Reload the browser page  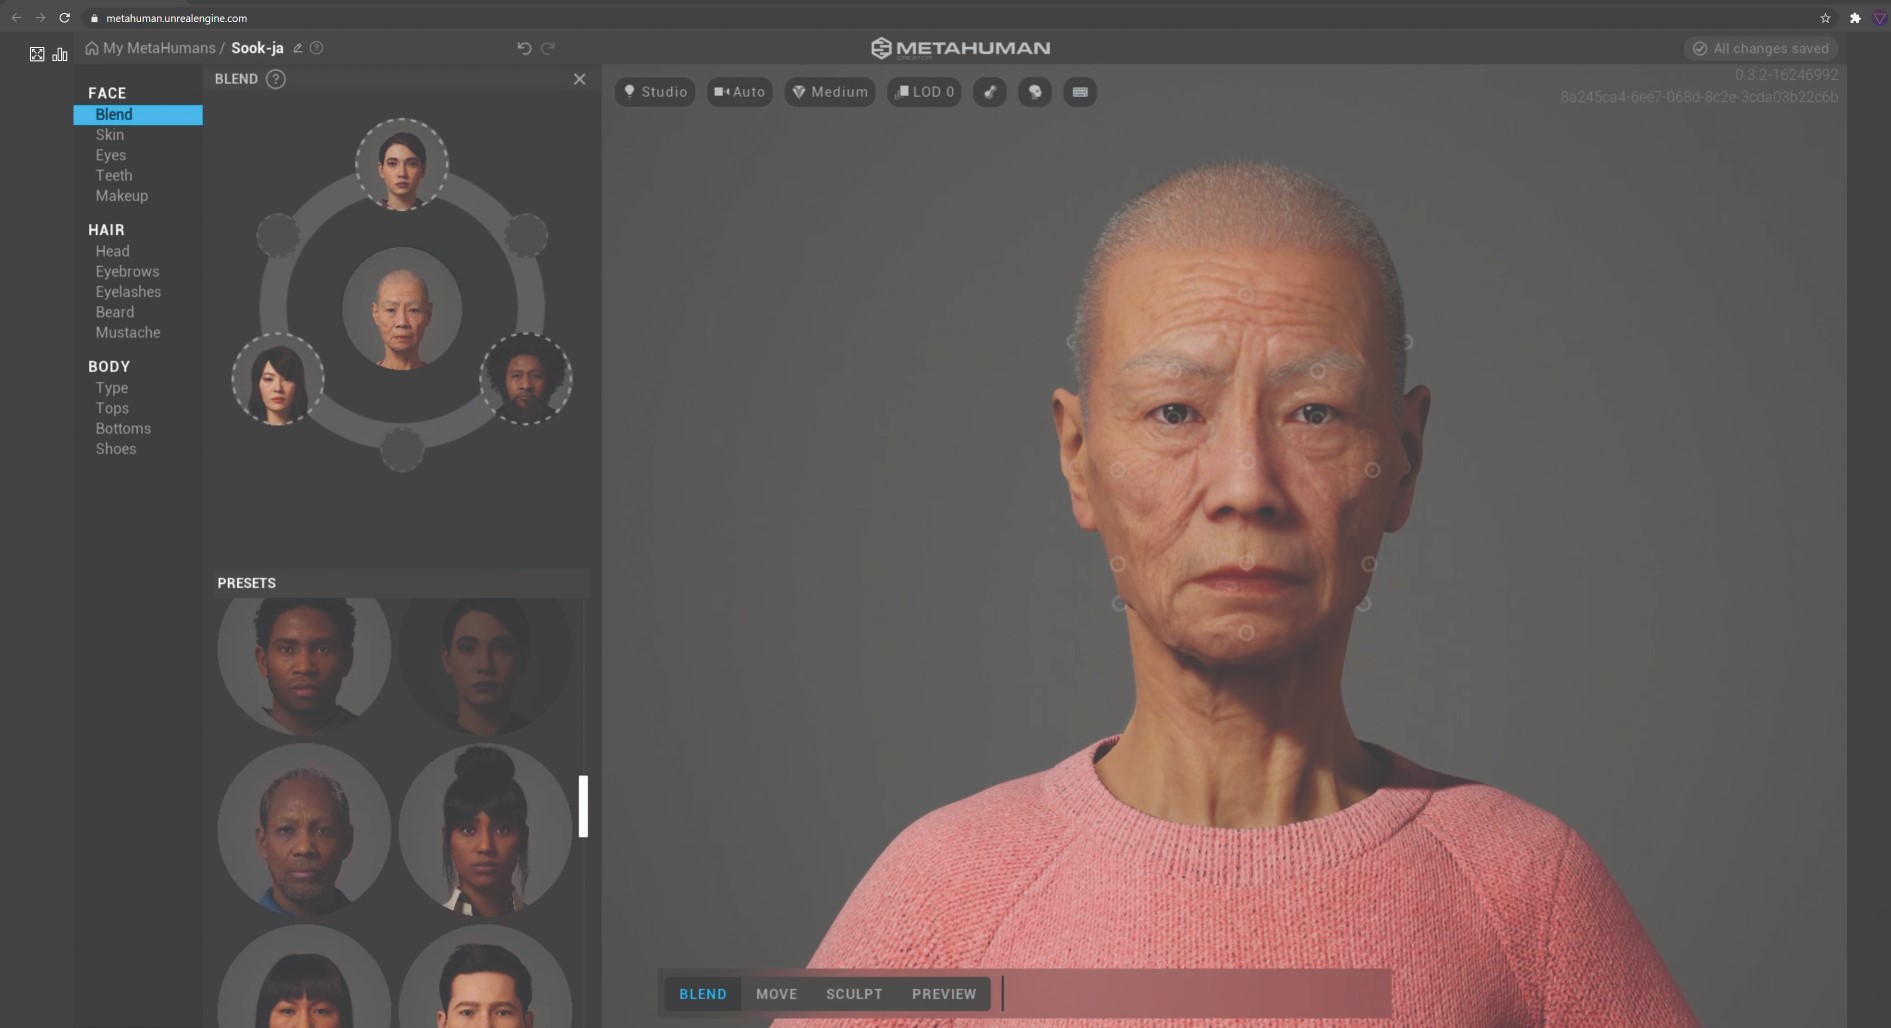[64, 18]
